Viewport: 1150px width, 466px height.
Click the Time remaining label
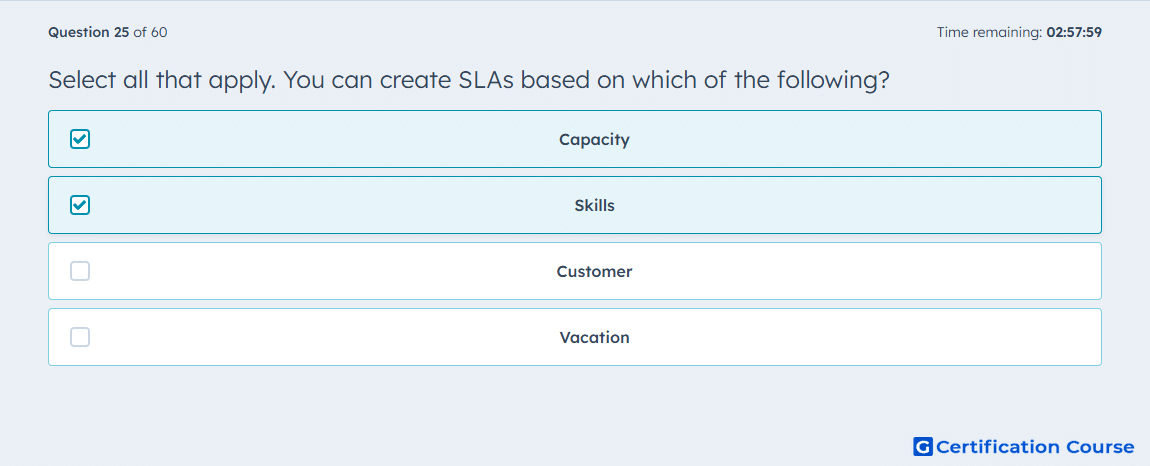pos(990,32)
